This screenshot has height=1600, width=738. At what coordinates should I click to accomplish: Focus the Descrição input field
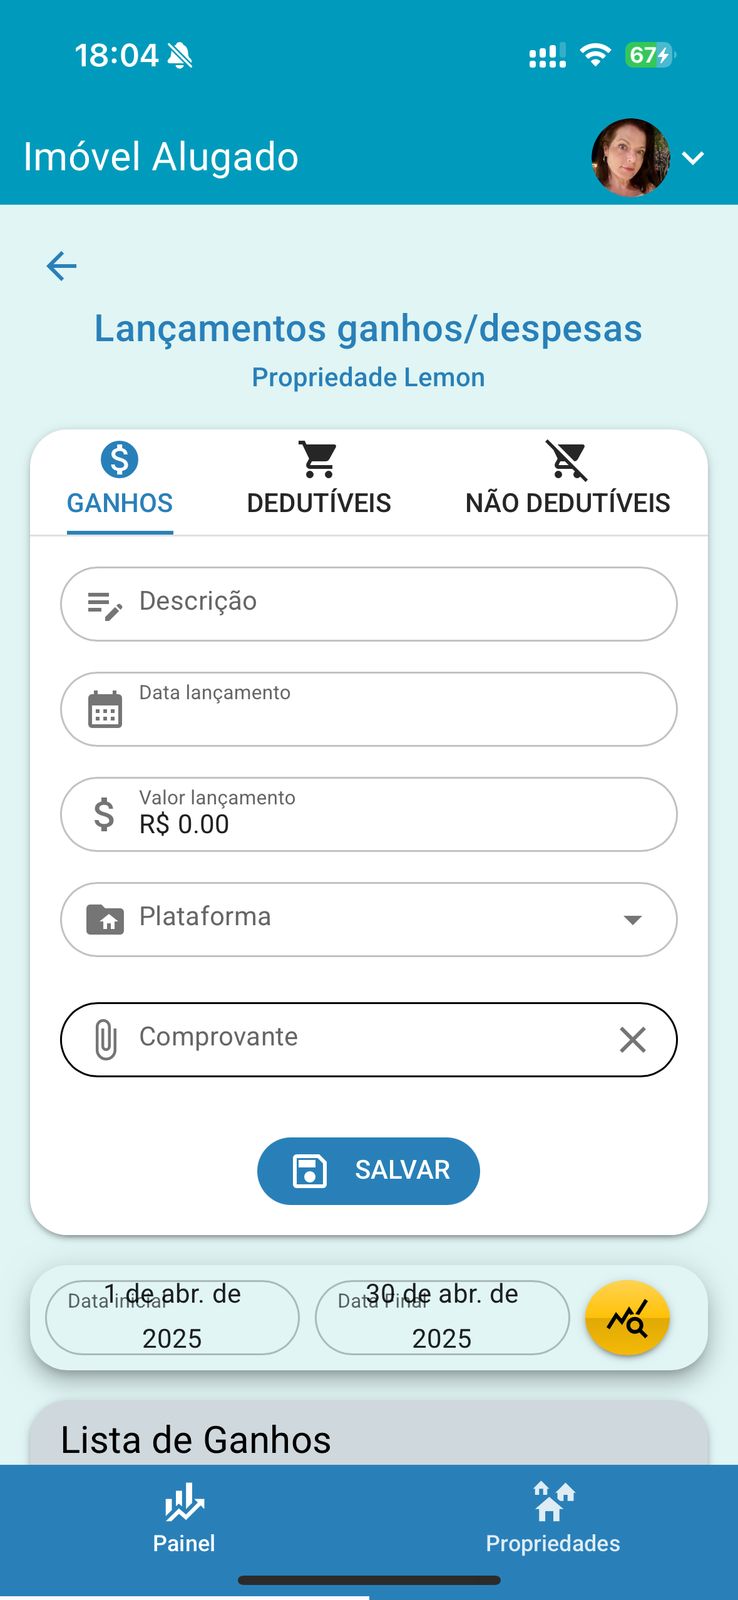[390, 604]
